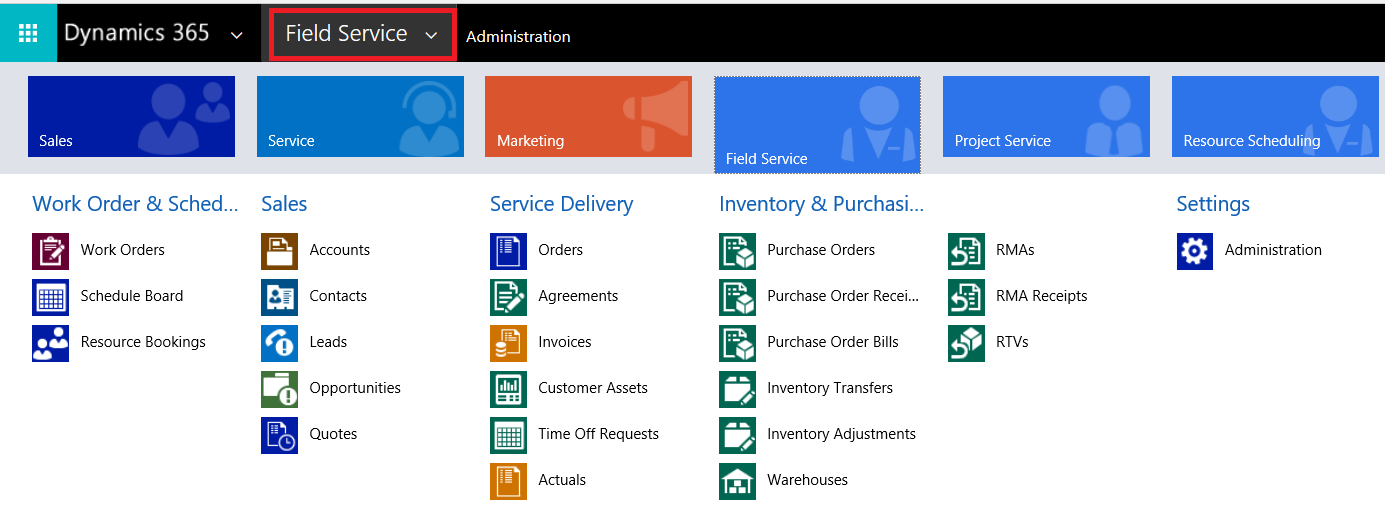Viewport: 1385px width, 525px height.
Task: Click the RMA Receipts icon
Action: click(966, 297)
